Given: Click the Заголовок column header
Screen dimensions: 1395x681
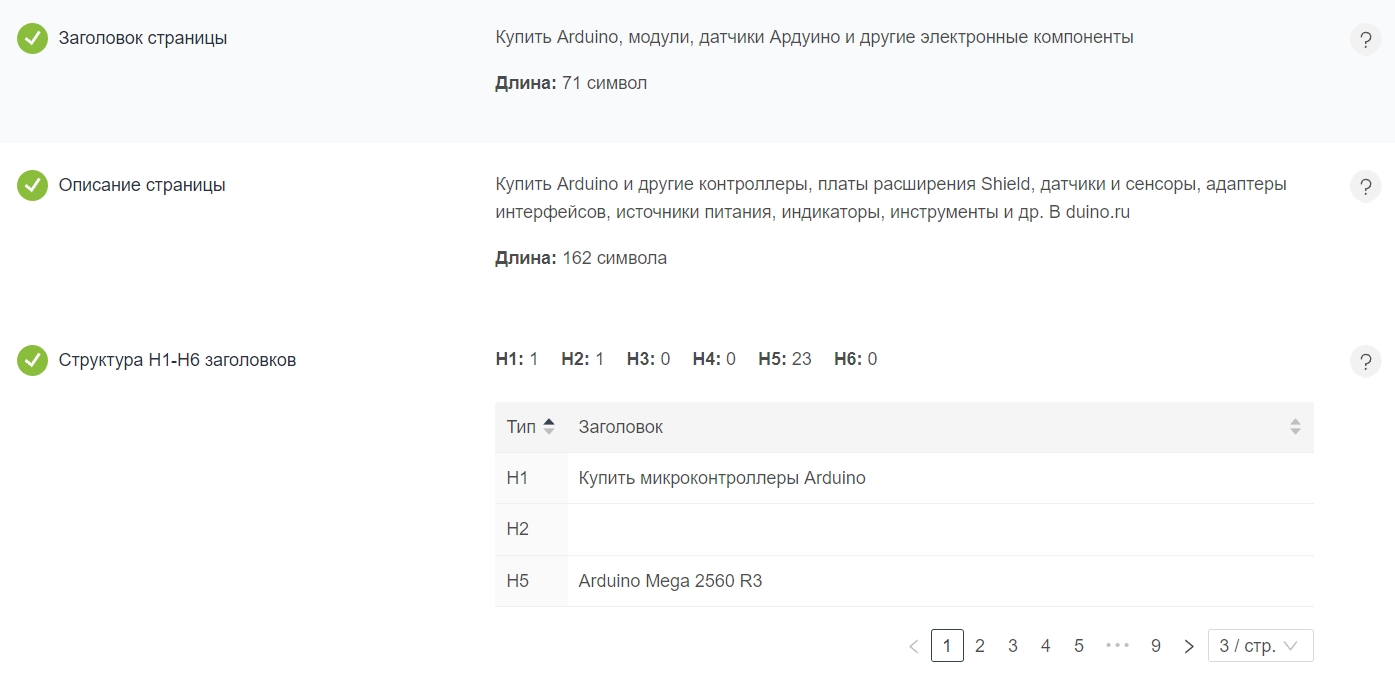Looking at the screenshot, I should (x=940, y=427).
